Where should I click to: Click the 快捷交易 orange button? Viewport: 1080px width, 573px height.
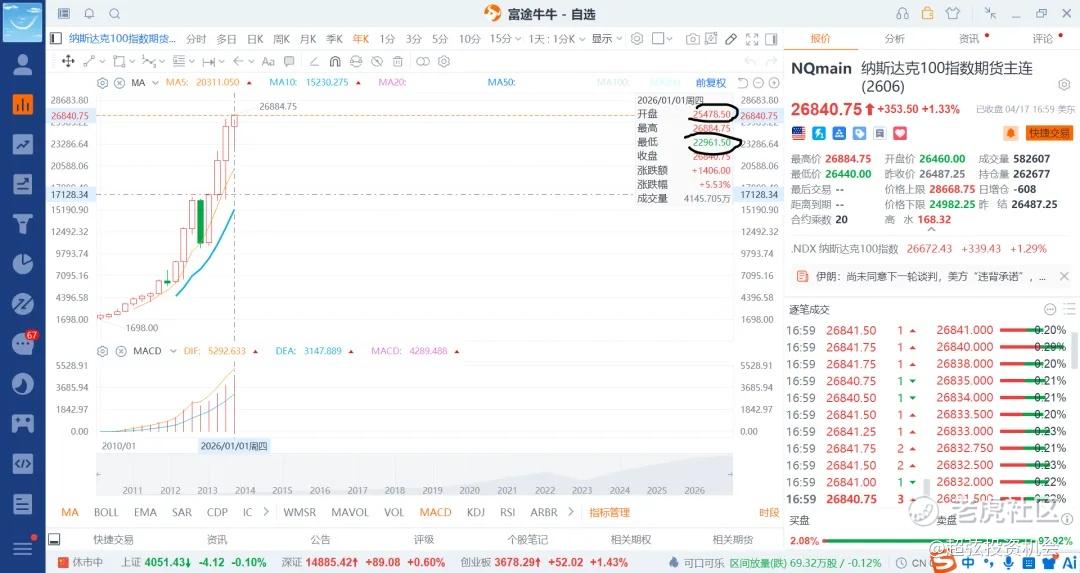click(x=1049, y=133)
